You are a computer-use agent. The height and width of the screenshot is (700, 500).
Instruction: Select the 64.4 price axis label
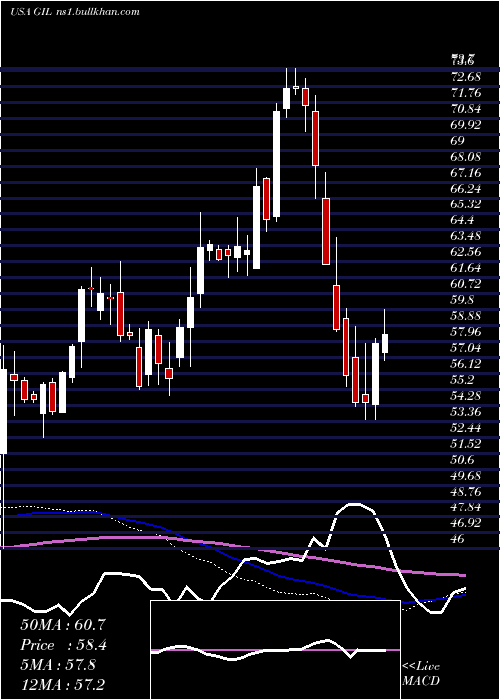[463, 220]
